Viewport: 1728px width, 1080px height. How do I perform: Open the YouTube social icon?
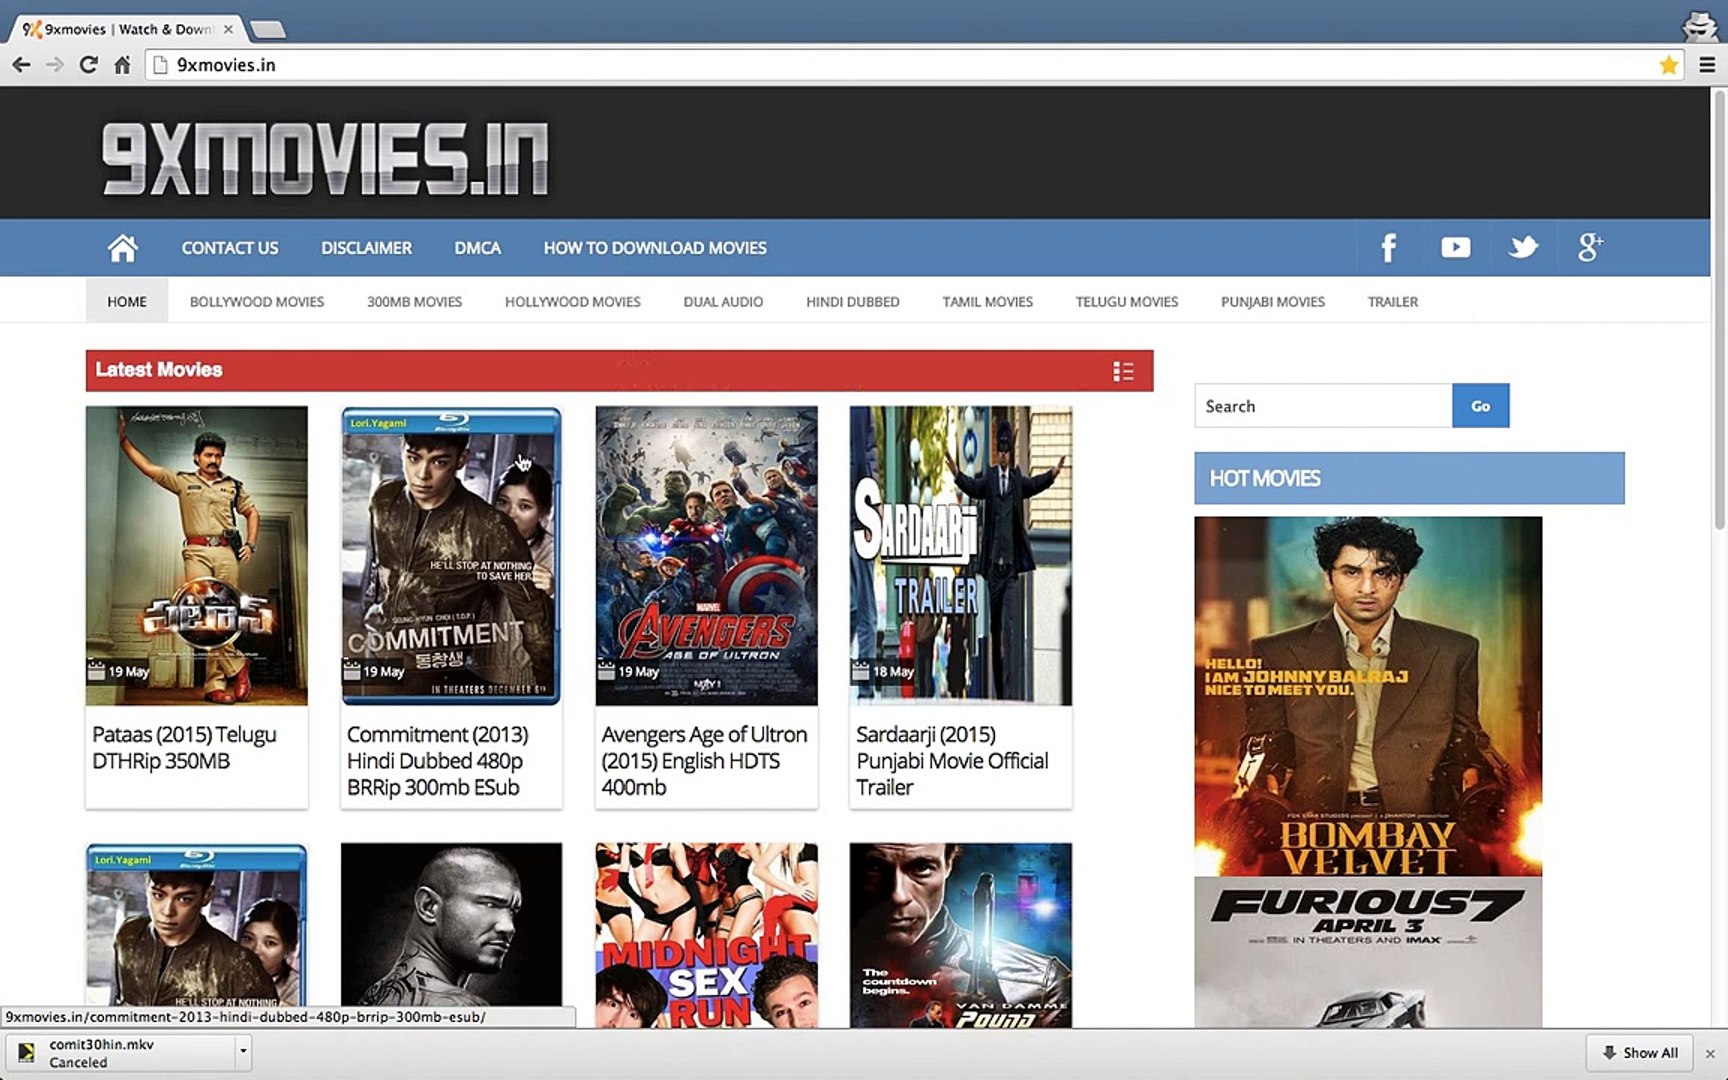pos(1455,247)
